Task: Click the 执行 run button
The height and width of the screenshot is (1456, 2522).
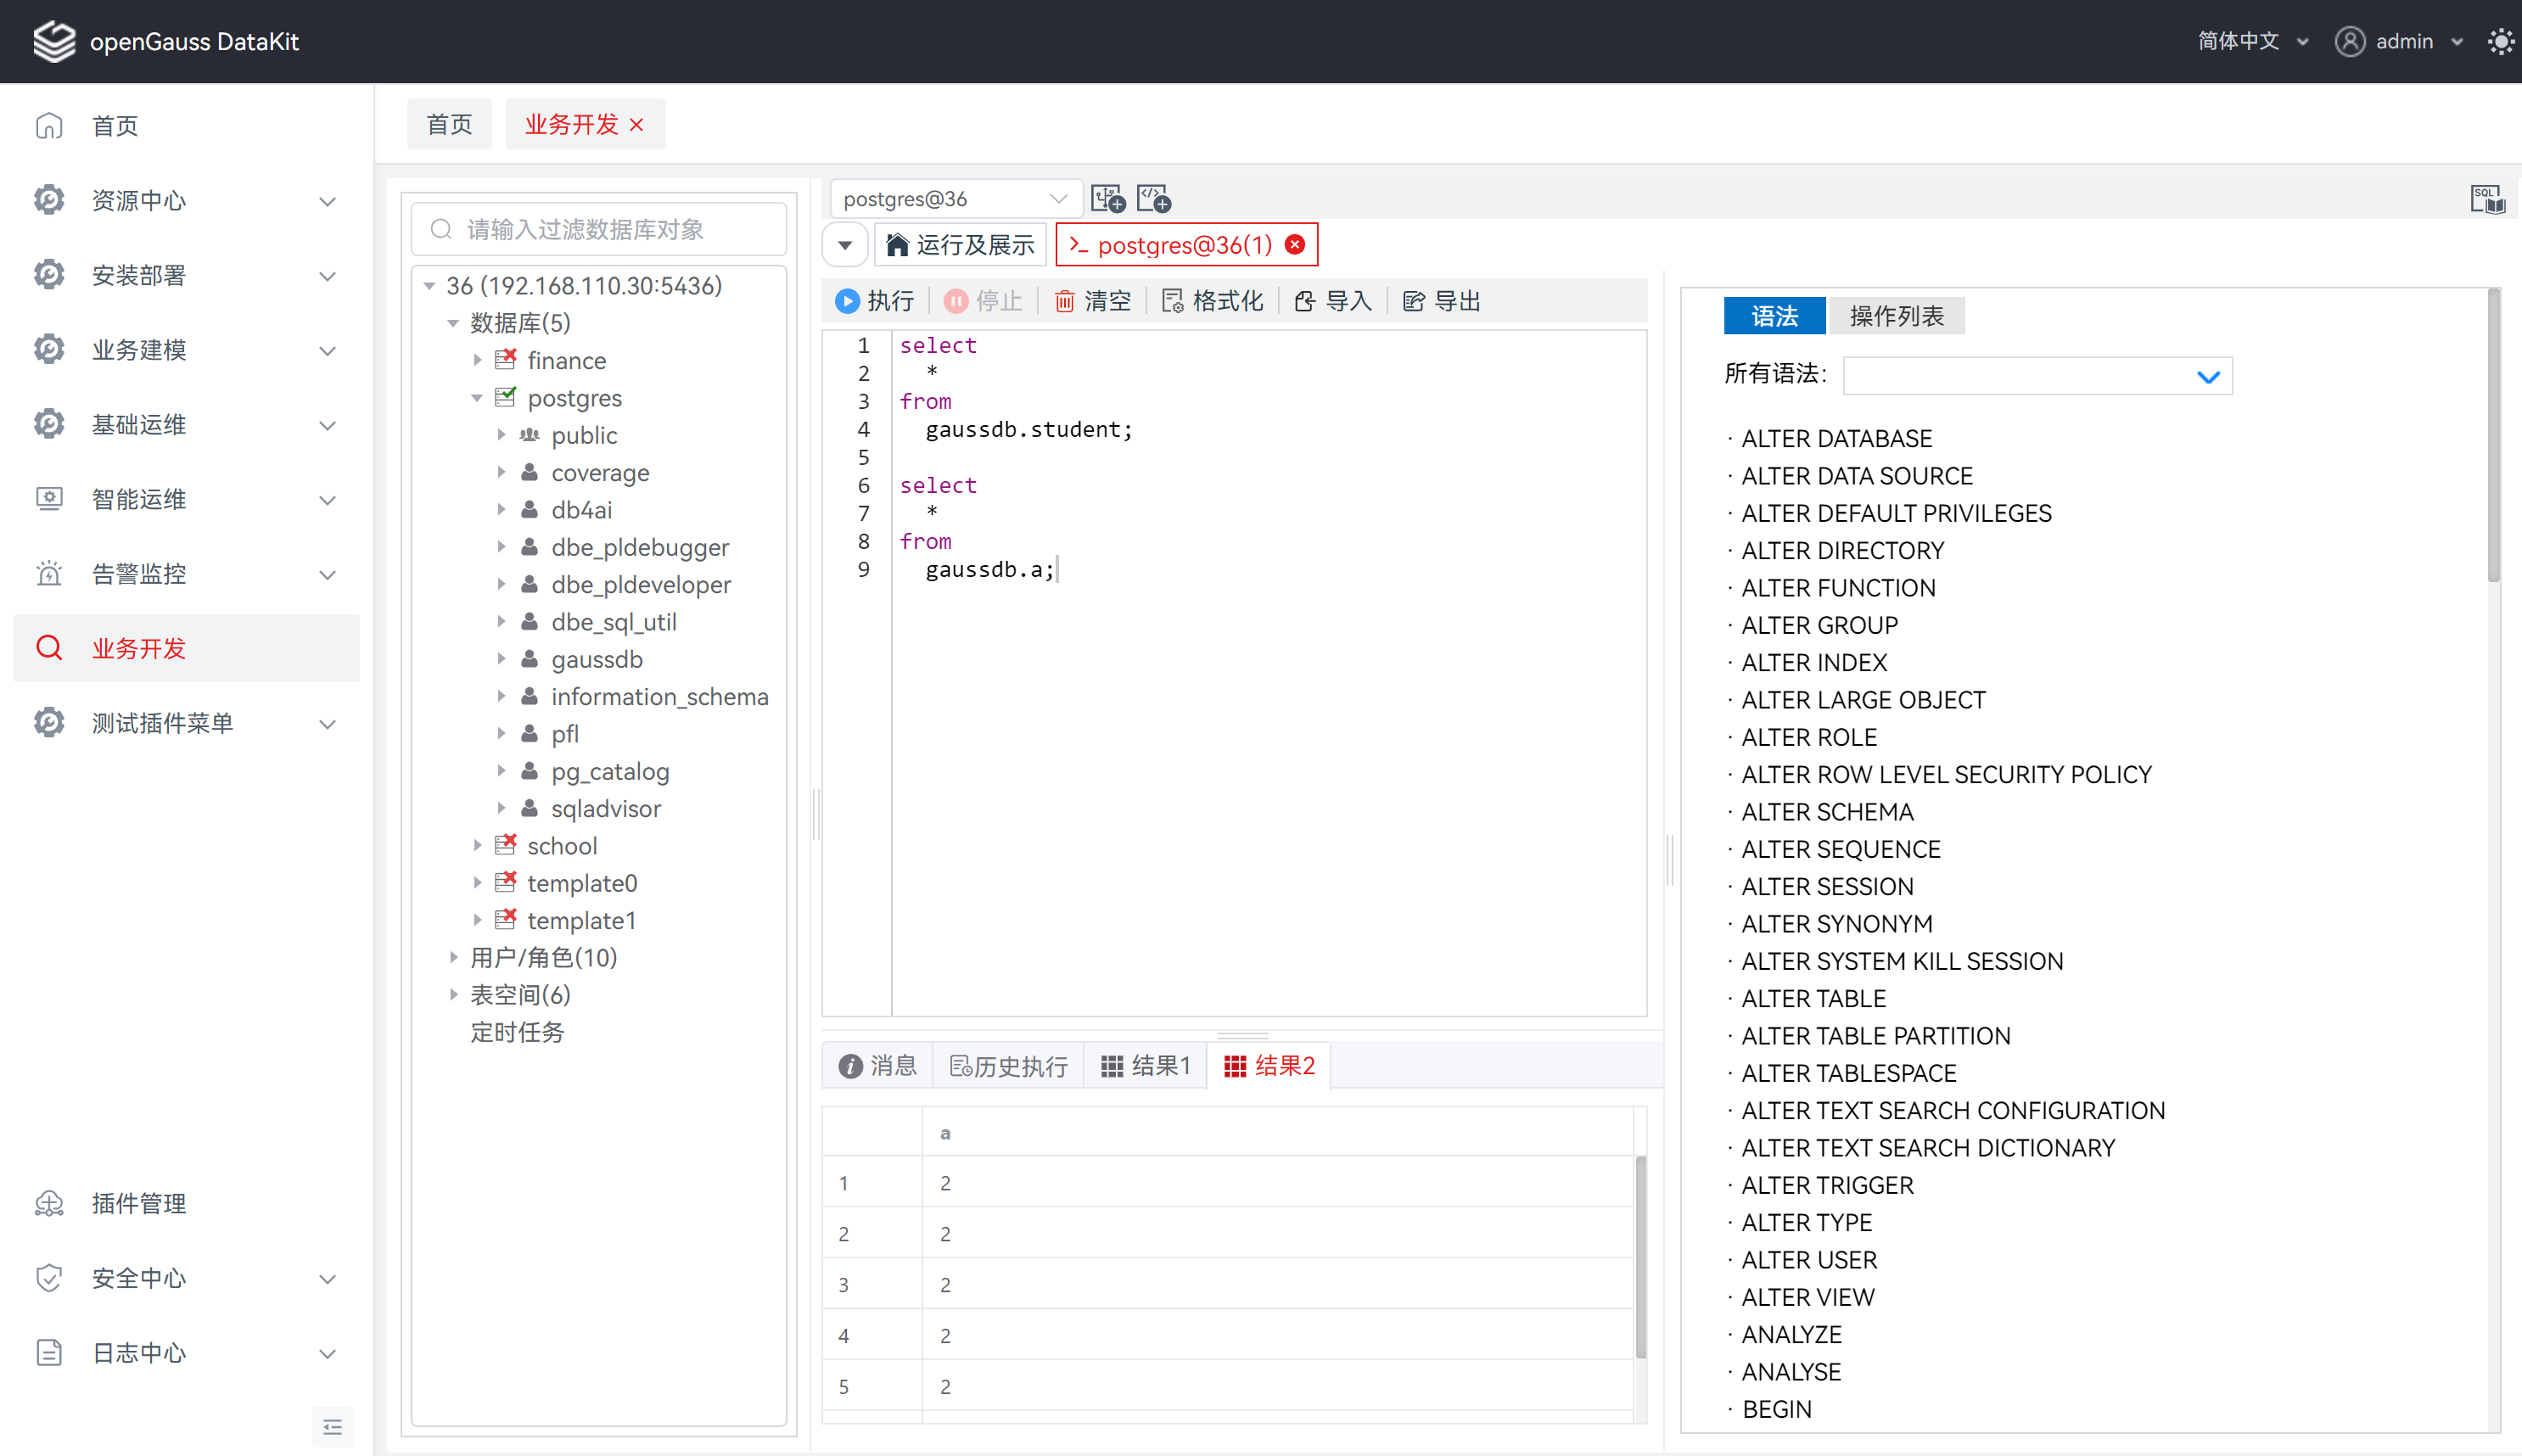Action: point(875,301)
